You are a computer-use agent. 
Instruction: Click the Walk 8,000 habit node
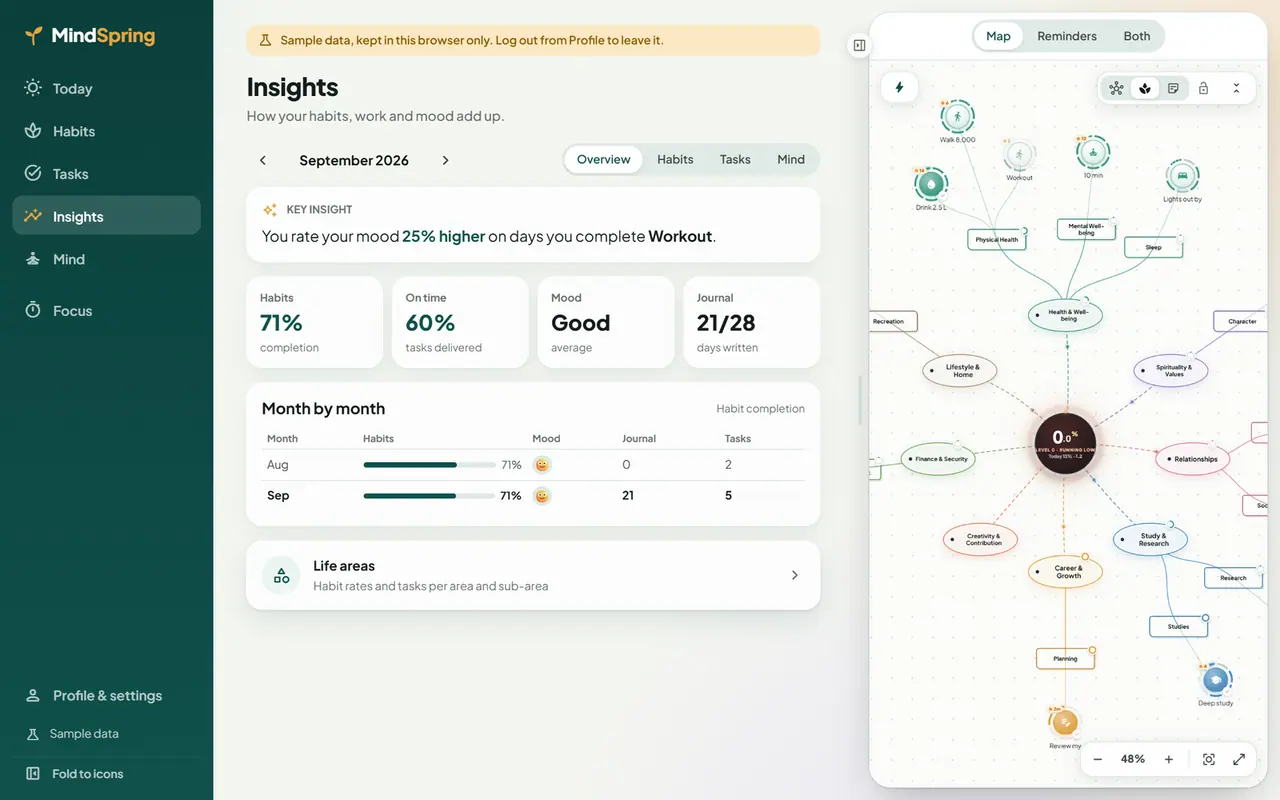tap(957, 118)
